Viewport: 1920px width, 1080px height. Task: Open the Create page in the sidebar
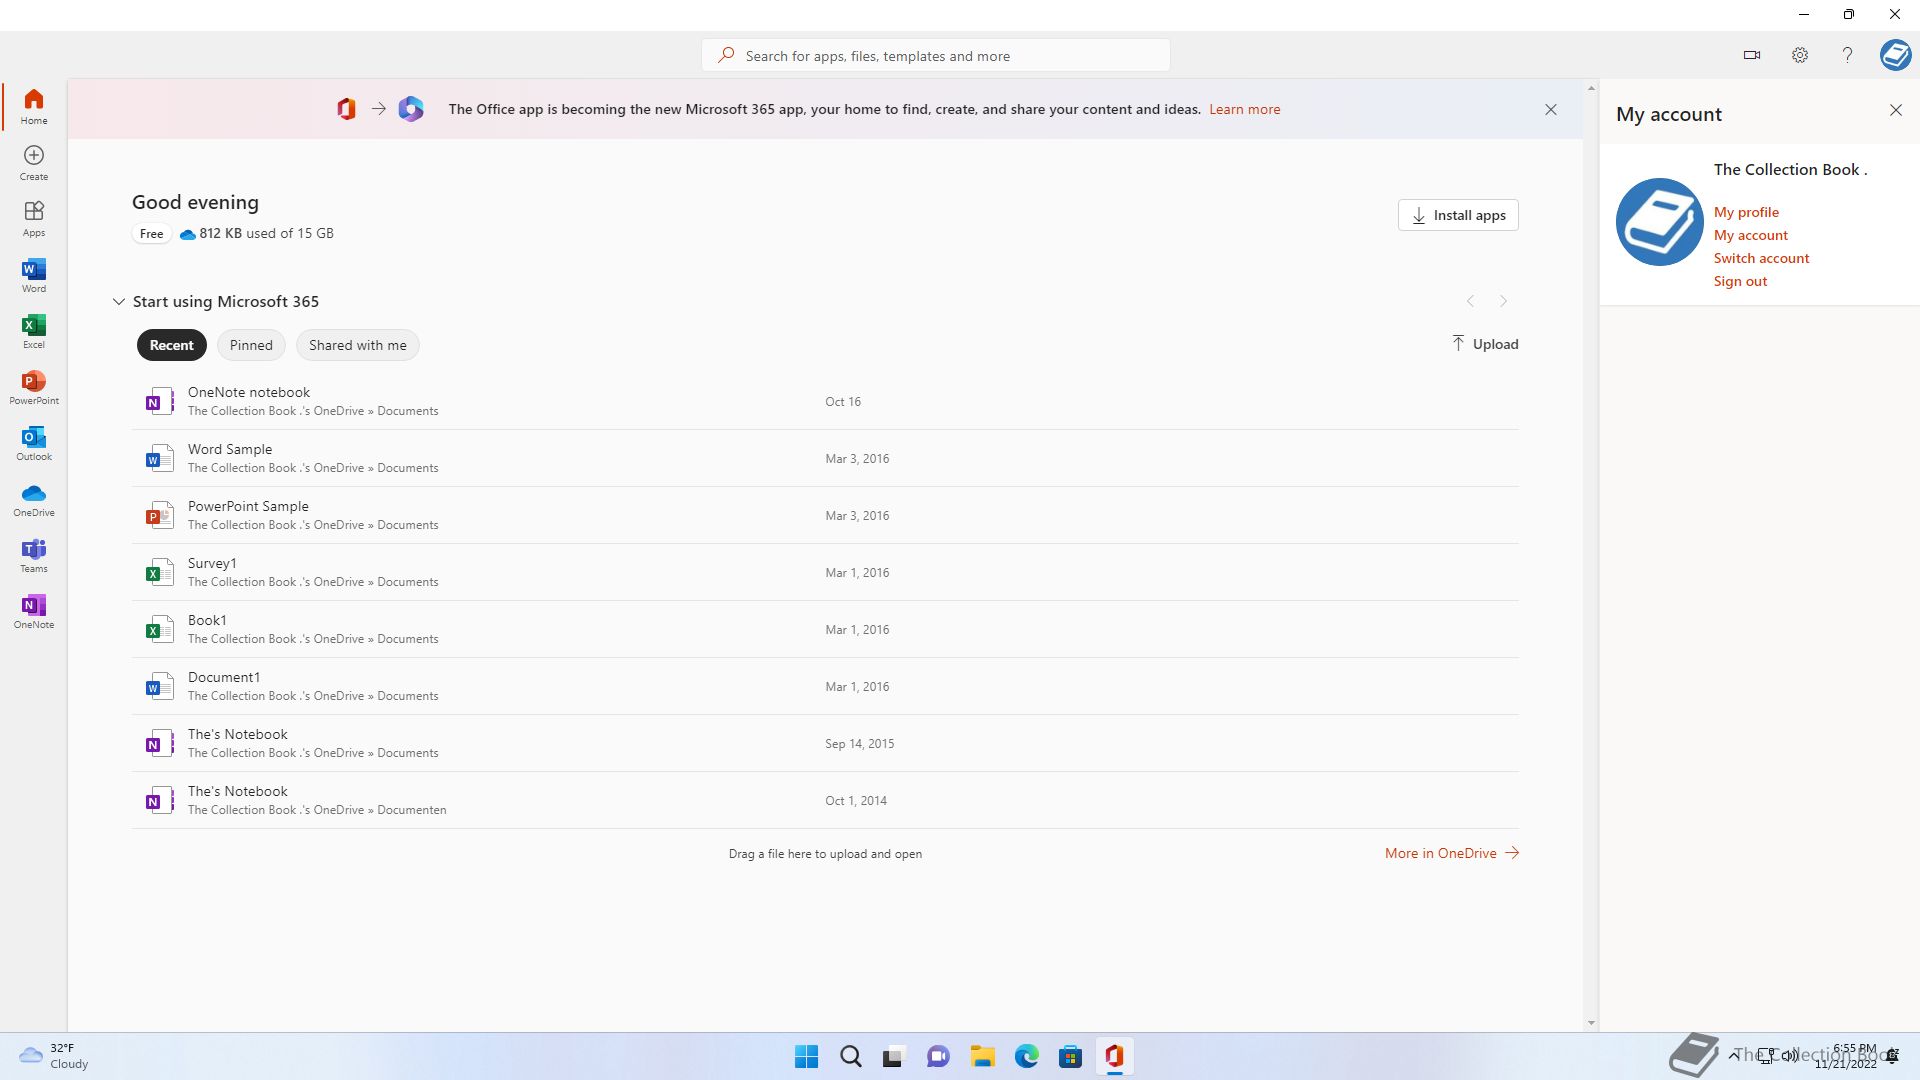tap(34, 162)
